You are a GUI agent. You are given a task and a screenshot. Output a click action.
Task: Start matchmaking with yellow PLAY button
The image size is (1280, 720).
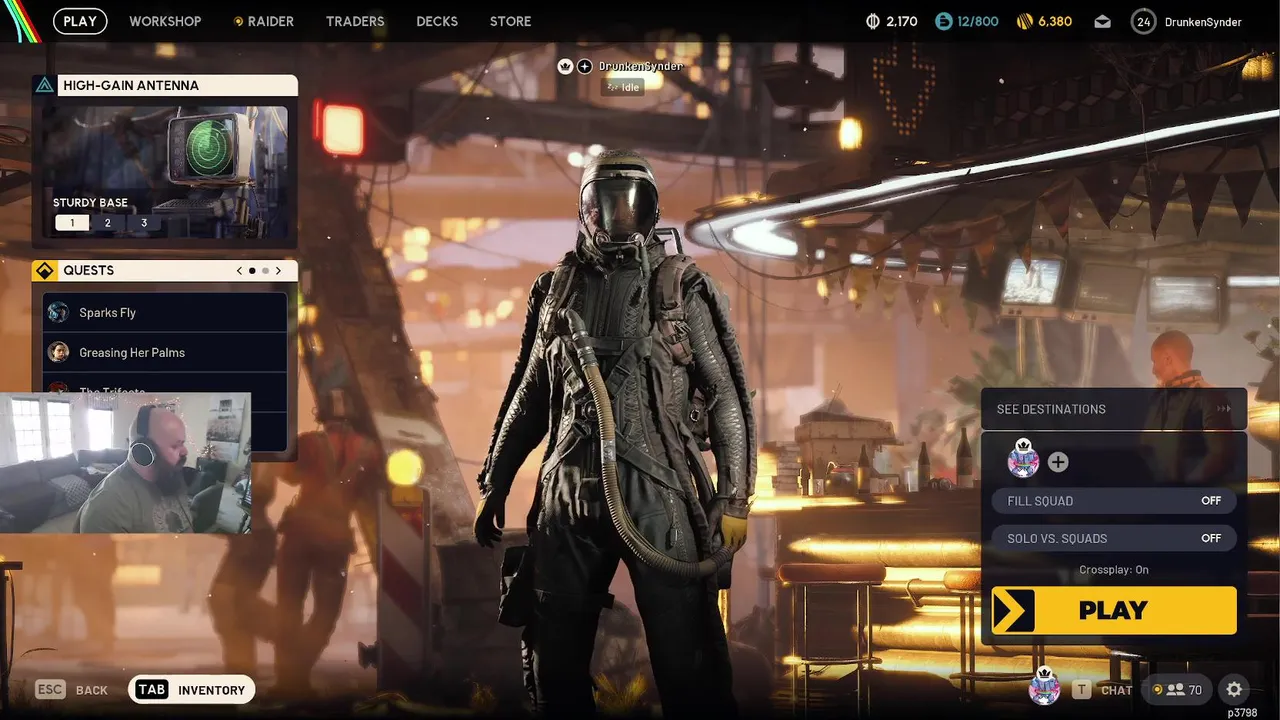point(1114,610)
